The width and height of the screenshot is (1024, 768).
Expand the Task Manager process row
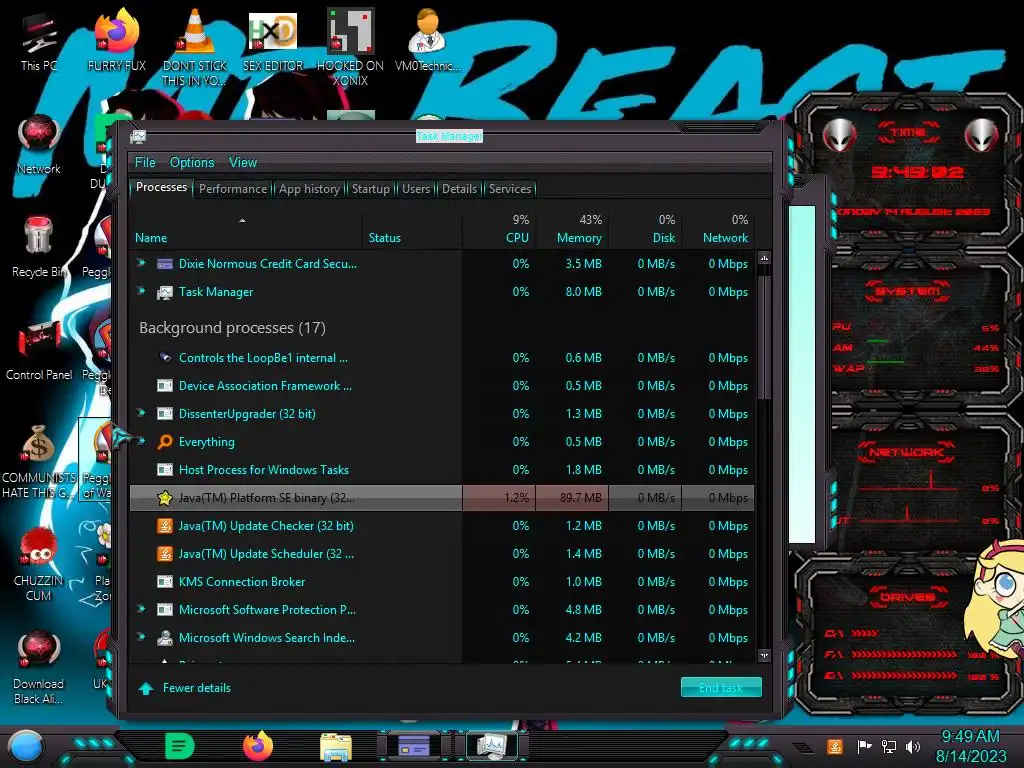pos(141,291)
